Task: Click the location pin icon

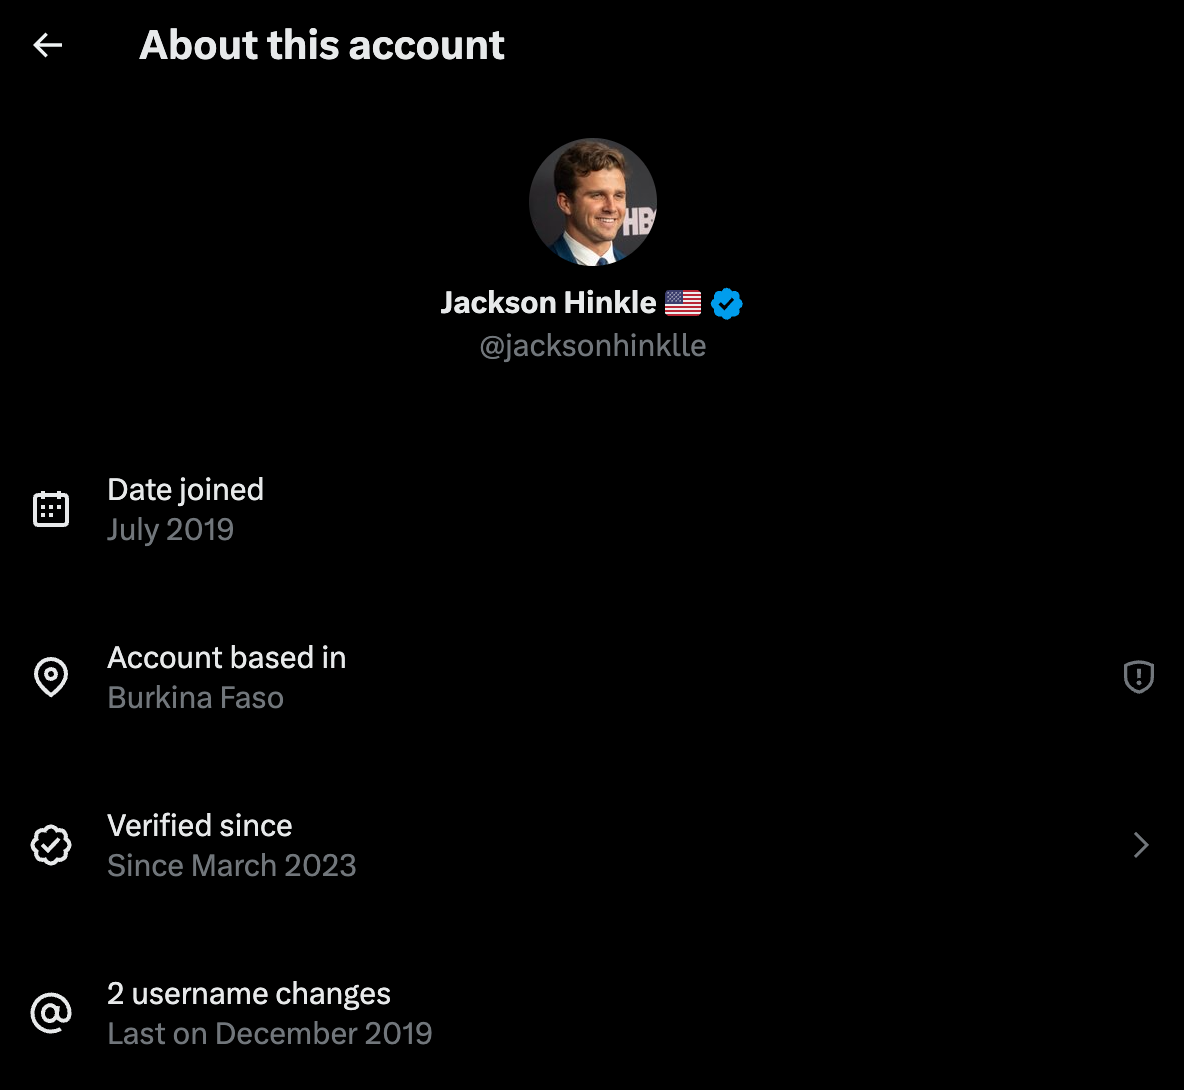Action: coord(51,677)
